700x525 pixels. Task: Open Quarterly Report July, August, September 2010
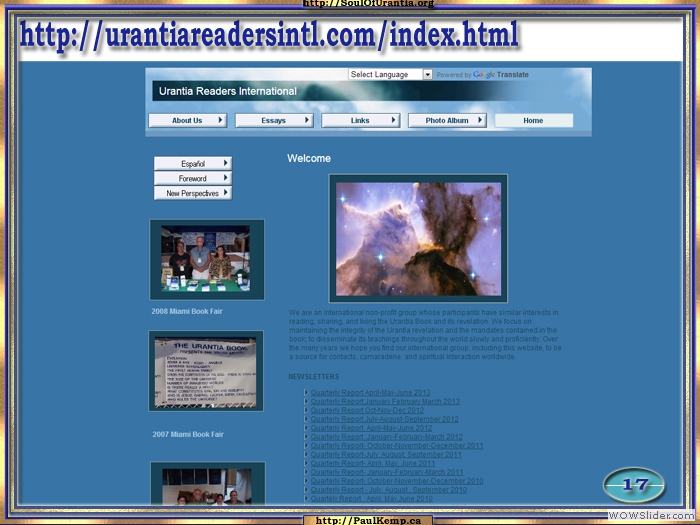pos(389,490)
